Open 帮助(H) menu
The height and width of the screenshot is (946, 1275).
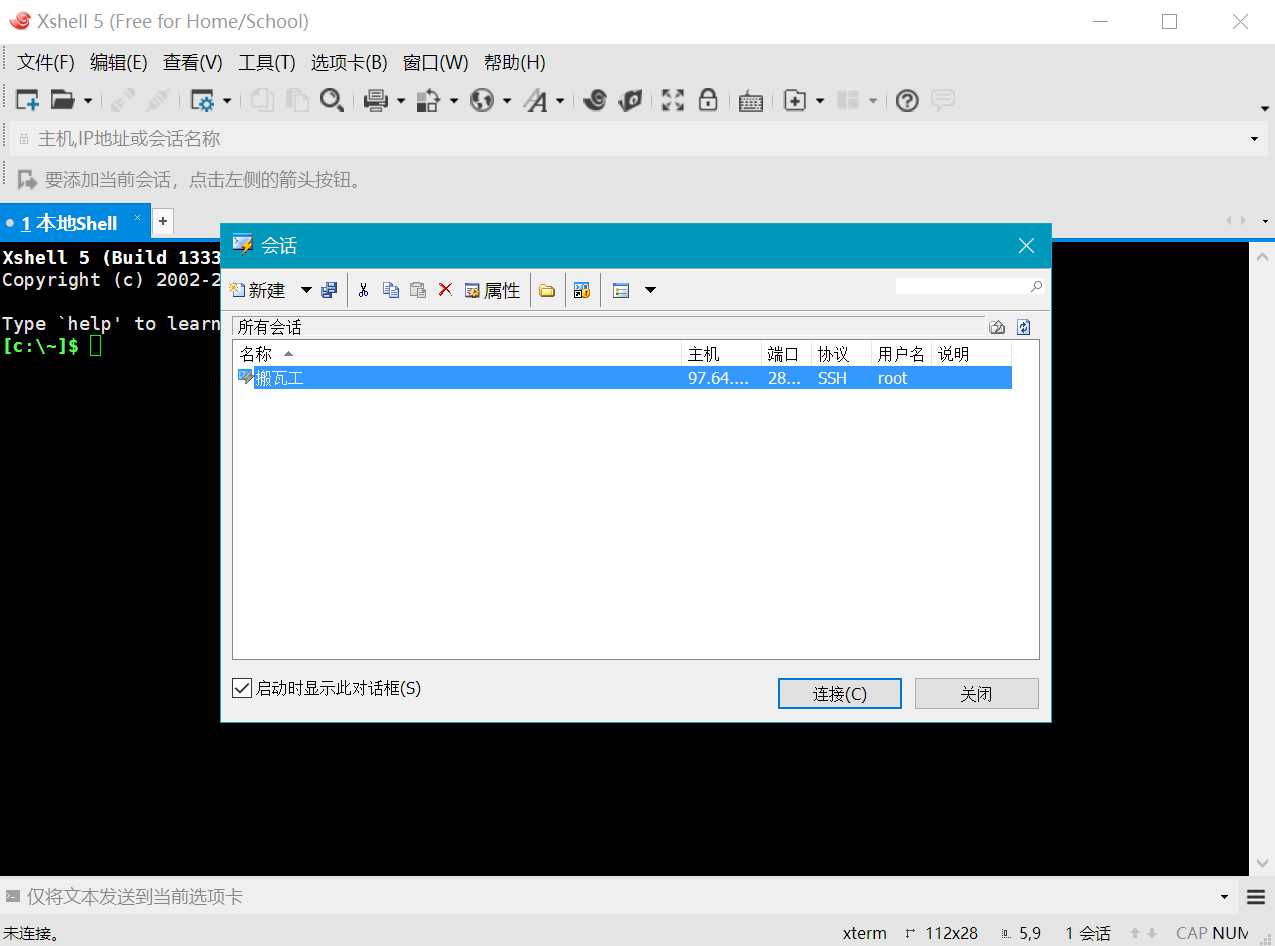(515, 63)
